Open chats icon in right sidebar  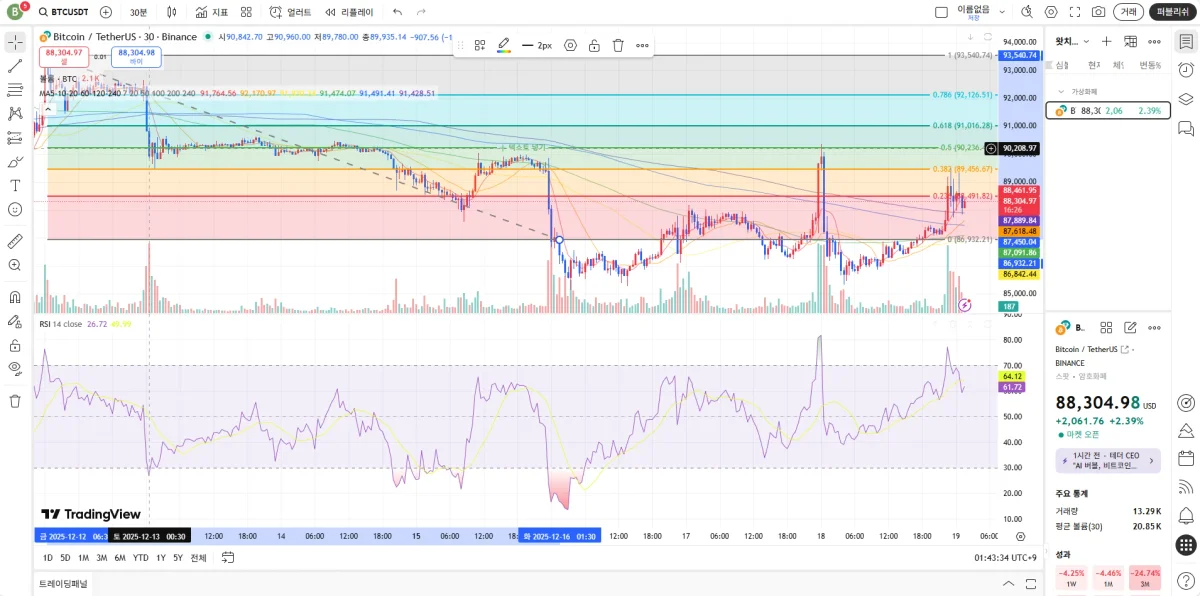coord(1186,128)
